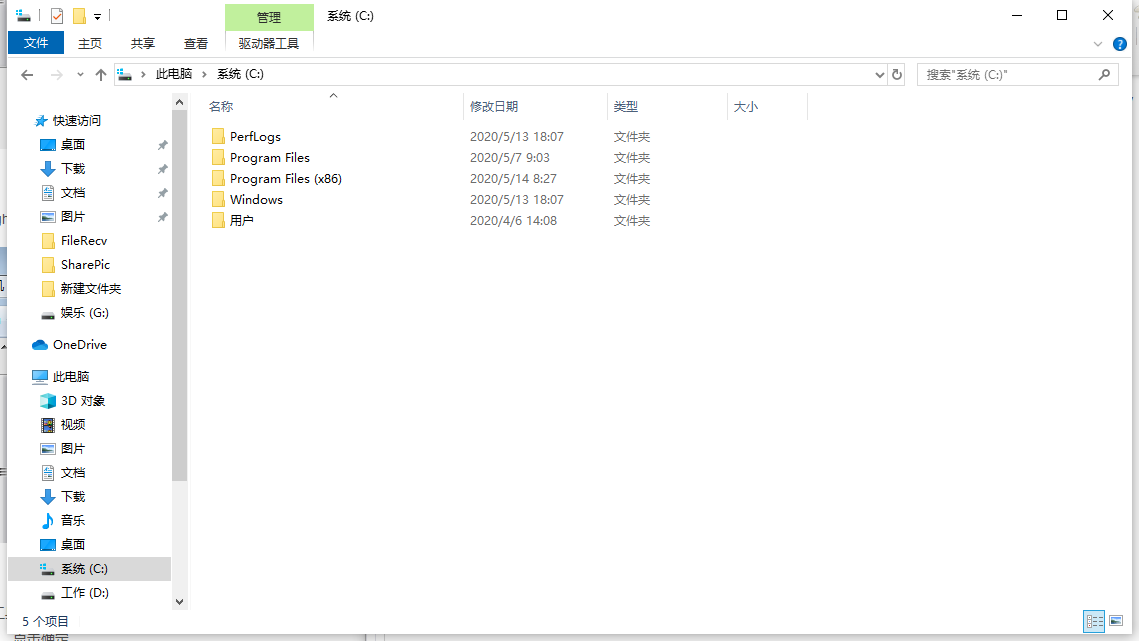Click 此电脑 in the address breadcrumb

point(173,75)
